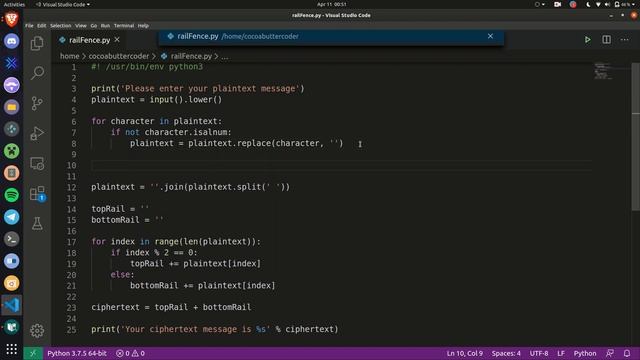Open the problems errors and warnings indicator

tap(130, 353)
